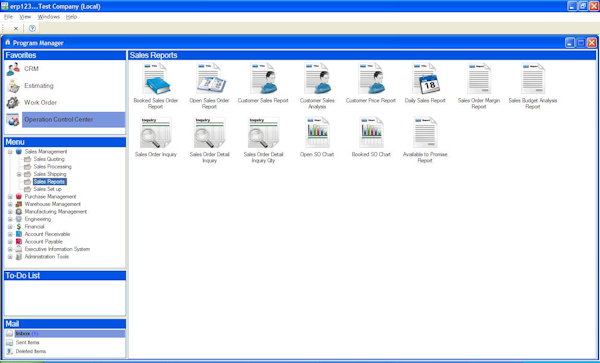Screen dimensions: 600x363
Task: Collapse the Sales Management tree node
Action: (x=10, y=152)
